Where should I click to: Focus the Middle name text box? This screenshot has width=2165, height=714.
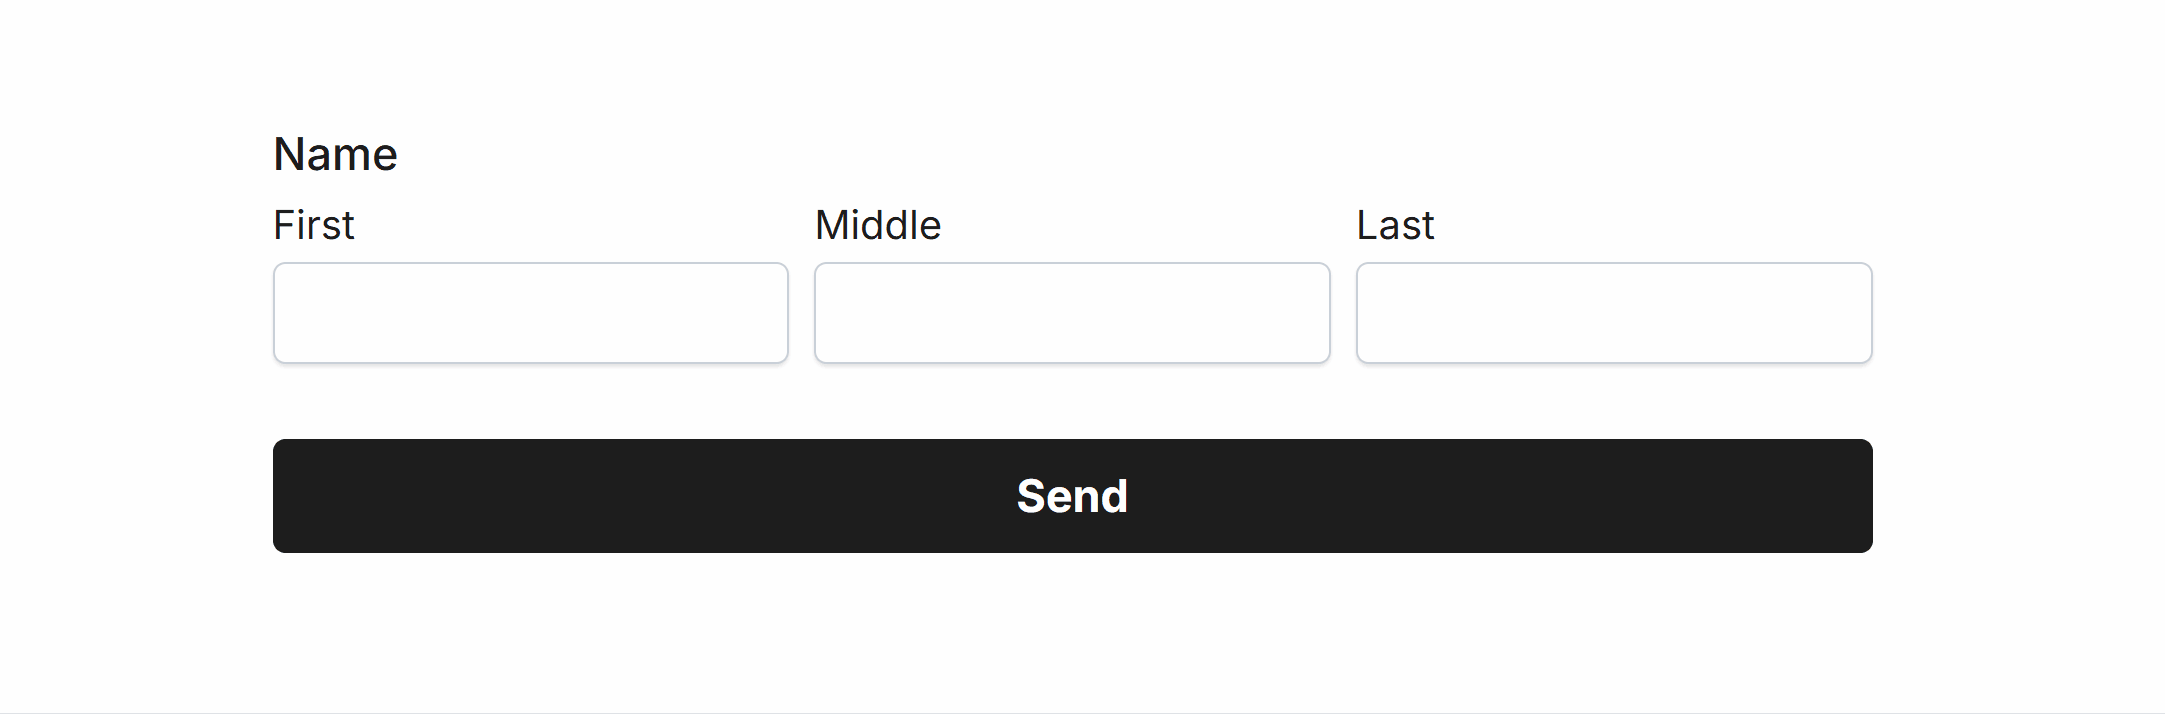1072,313
